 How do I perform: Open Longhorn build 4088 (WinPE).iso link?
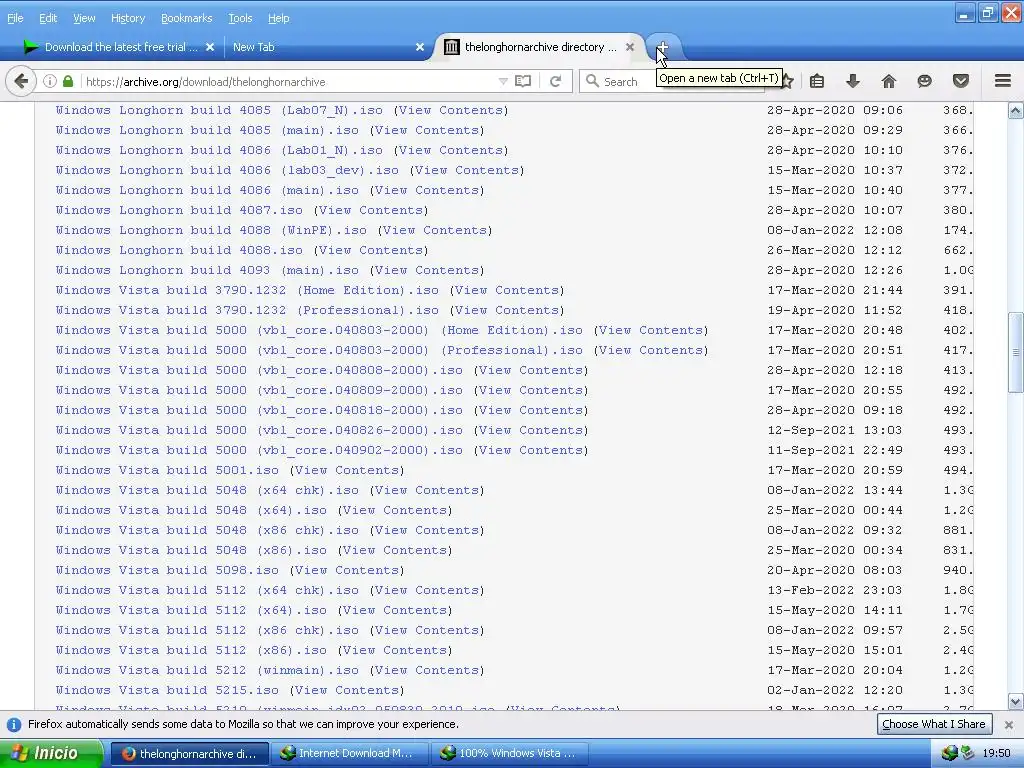pos(212,230)
